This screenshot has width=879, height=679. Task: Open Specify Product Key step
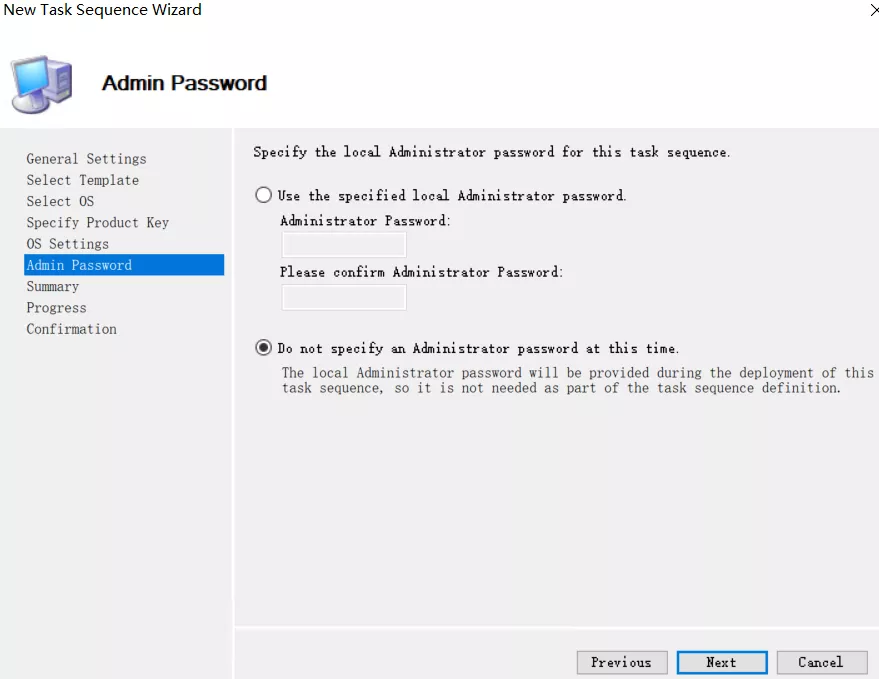[97, 223]
